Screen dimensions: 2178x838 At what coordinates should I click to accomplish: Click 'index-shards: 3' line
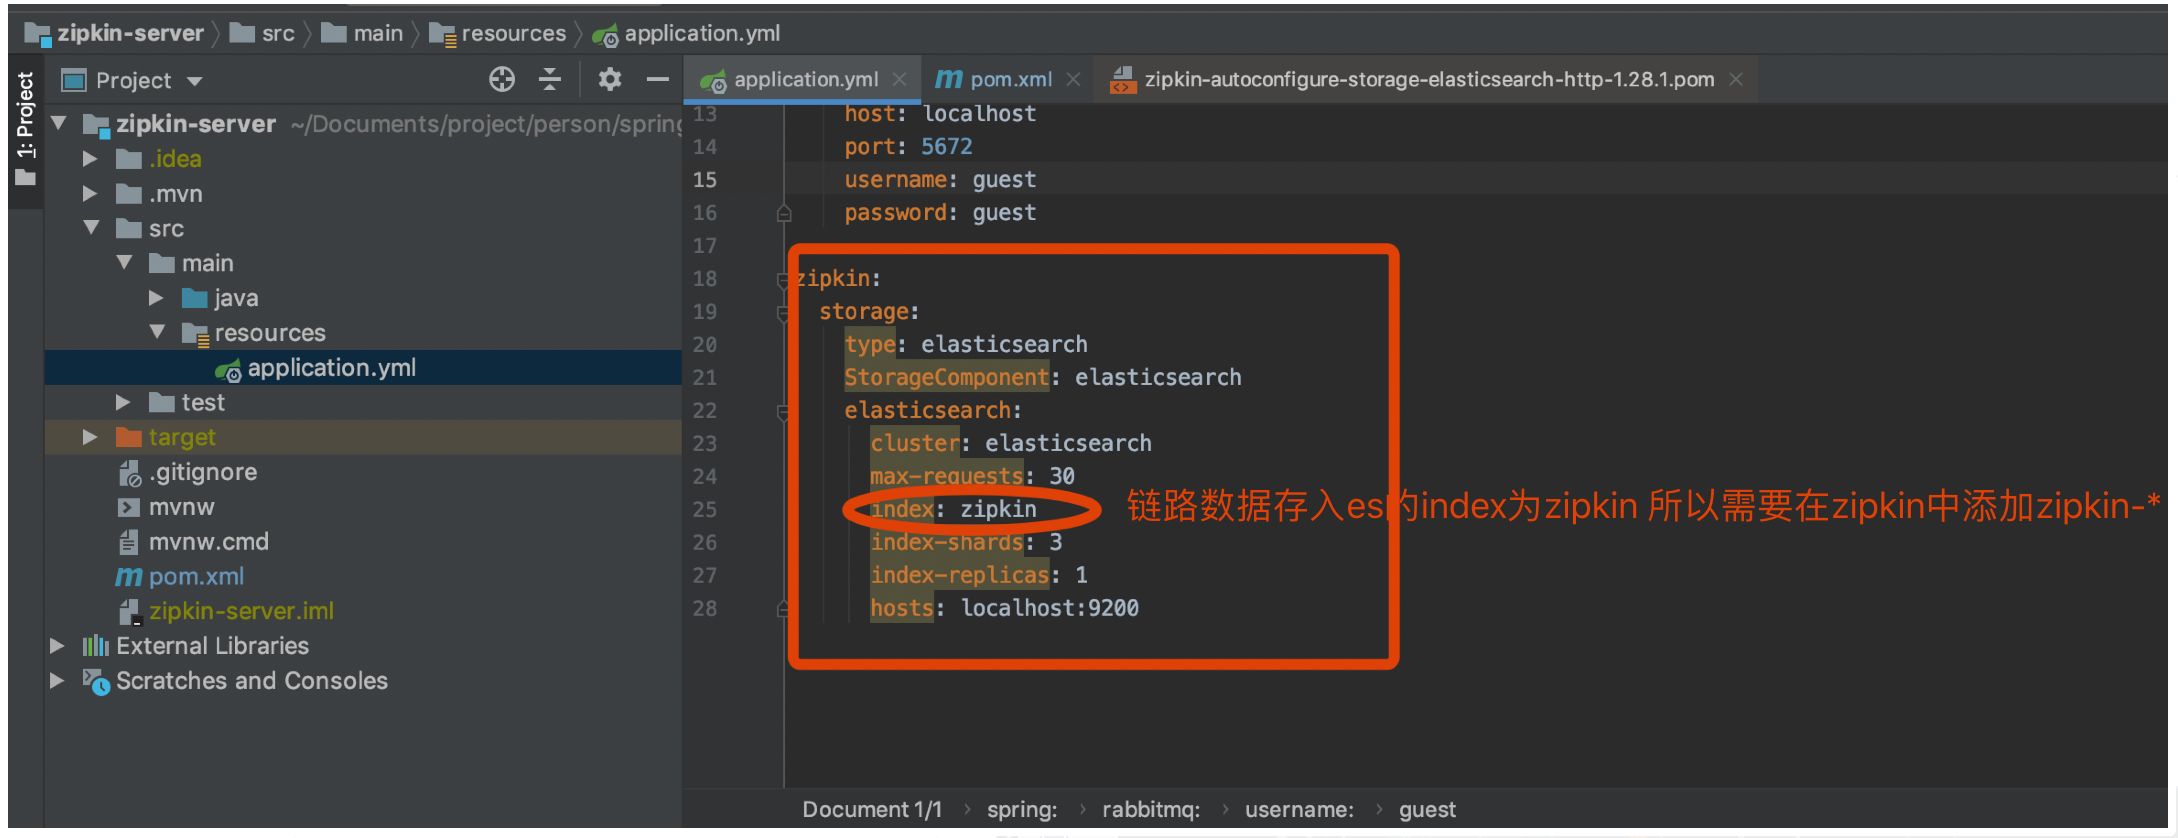click(x=966, y=542)
